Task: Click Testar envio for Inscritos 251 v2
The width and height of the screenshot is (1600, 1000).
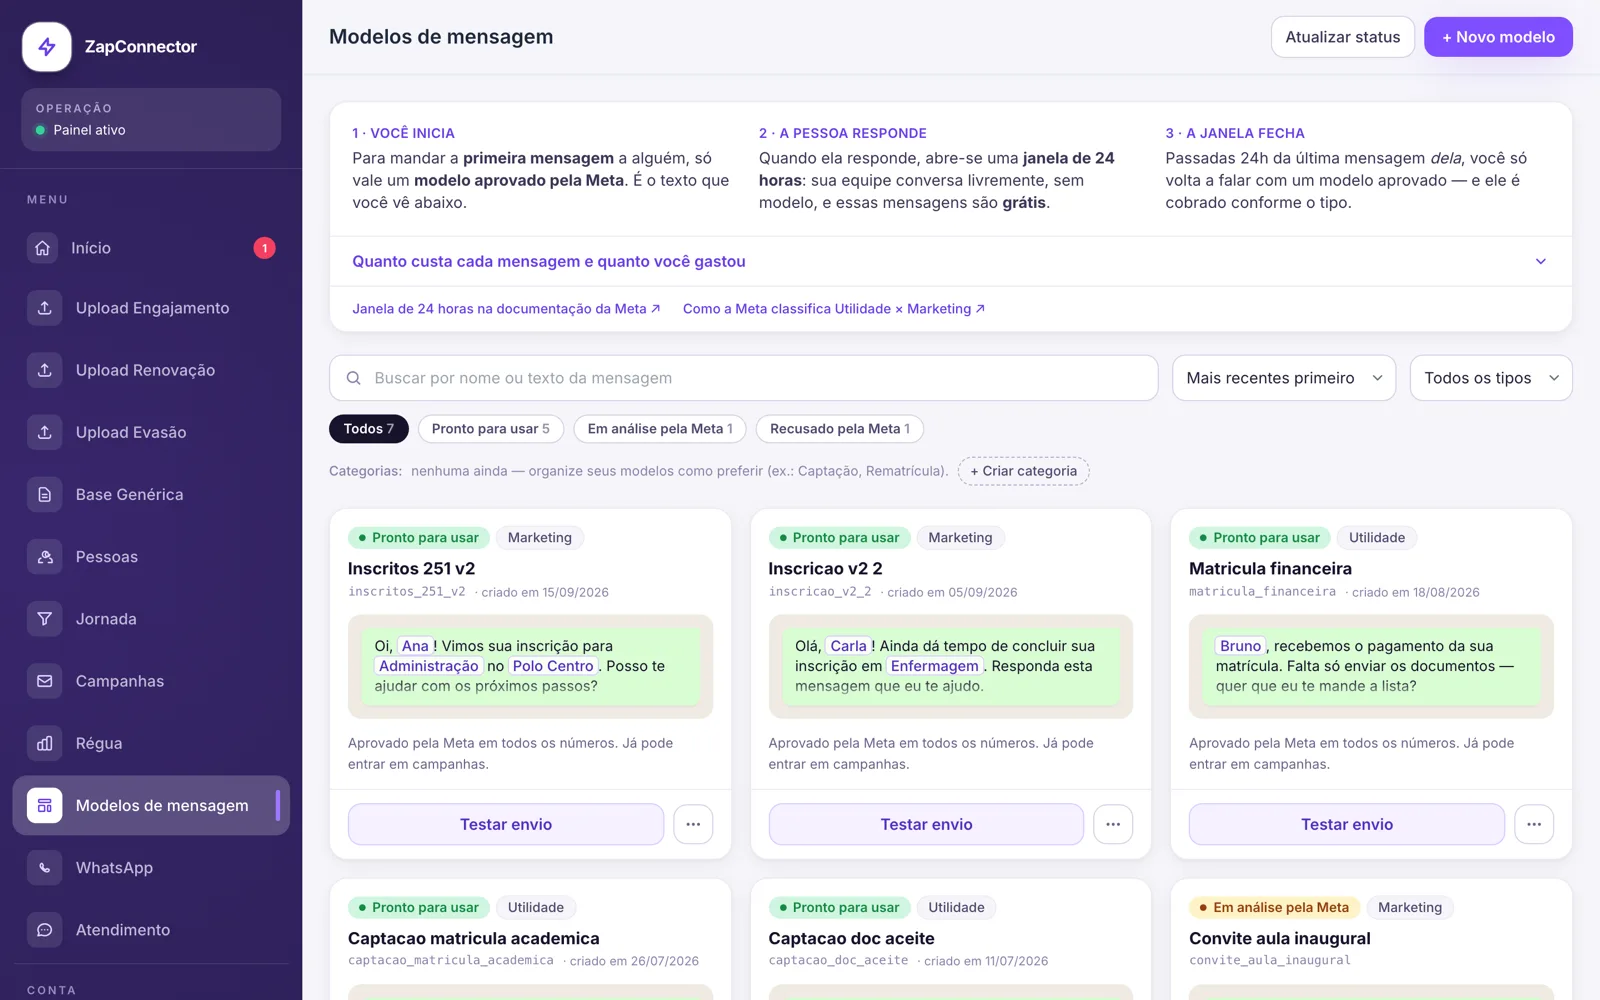Action: click(506, 824)
